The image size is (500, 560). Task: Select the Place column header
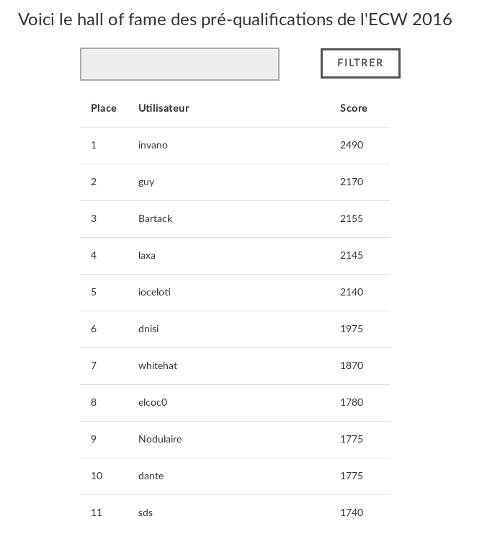[x=104, y=108]
